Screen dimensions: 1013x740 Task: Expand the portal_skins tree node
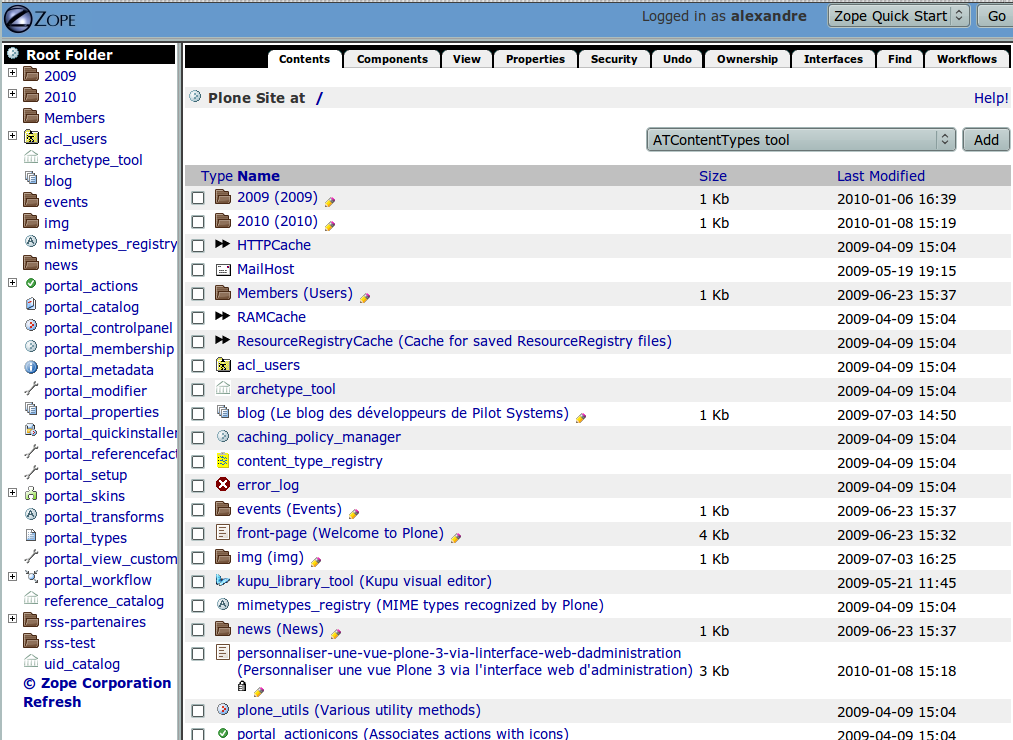12,493
